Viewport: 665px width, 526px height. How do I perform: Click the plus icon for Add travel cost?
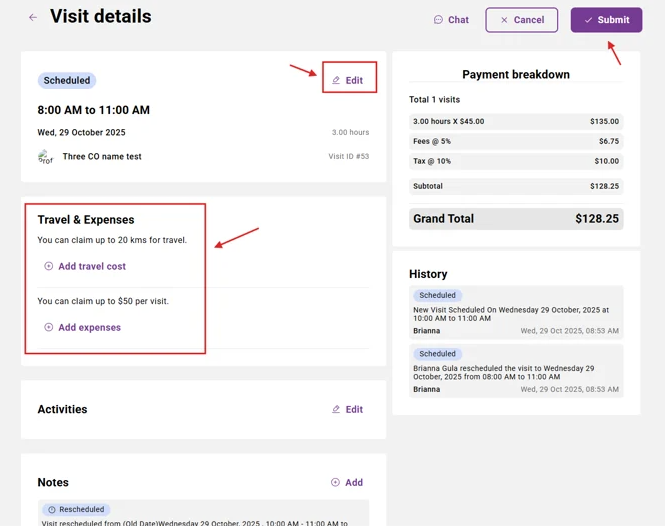coord(49,267)
